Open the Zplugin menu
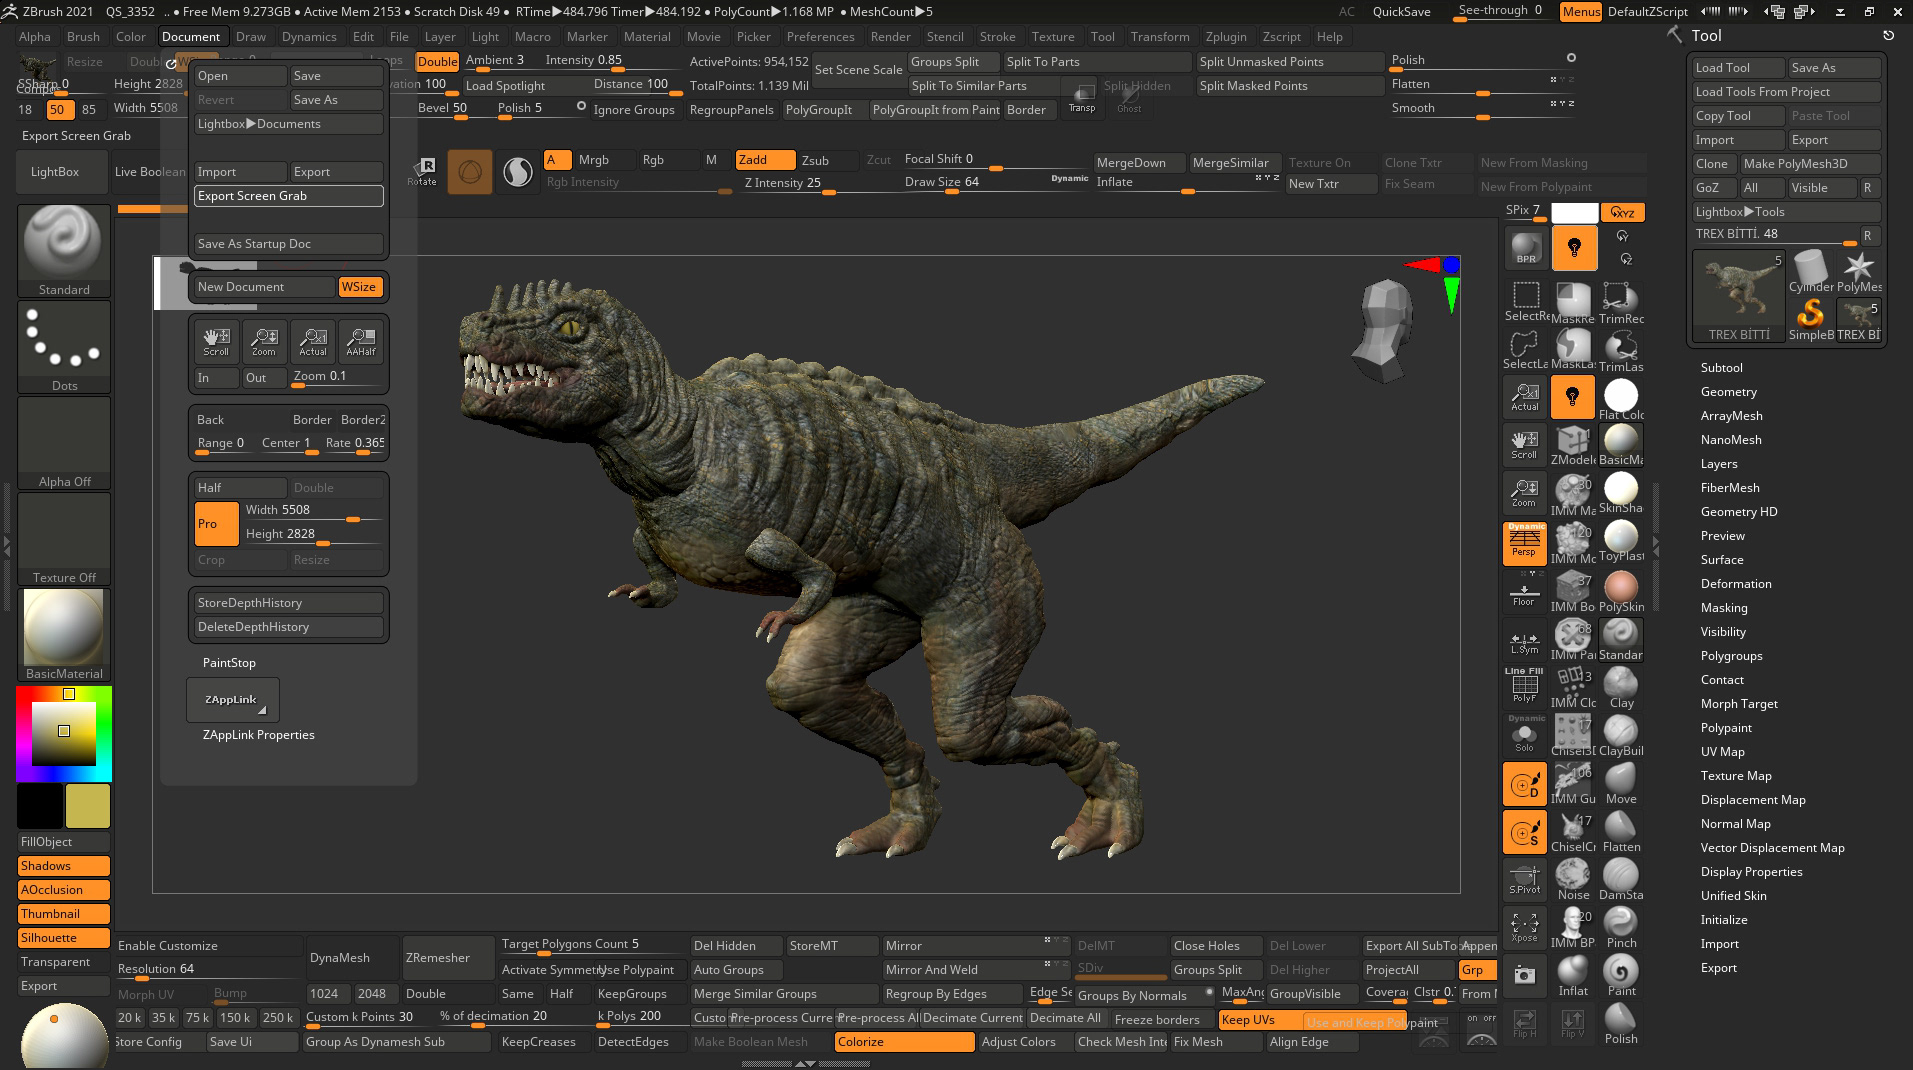 click(1226, 37)
